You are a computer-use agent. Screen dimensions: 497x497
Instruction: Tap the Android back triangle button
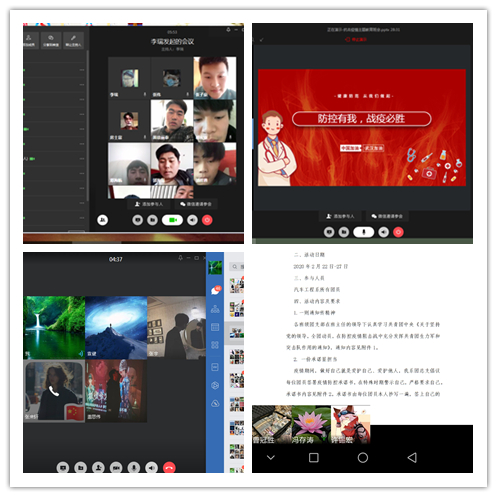click(x=412, y=458)
